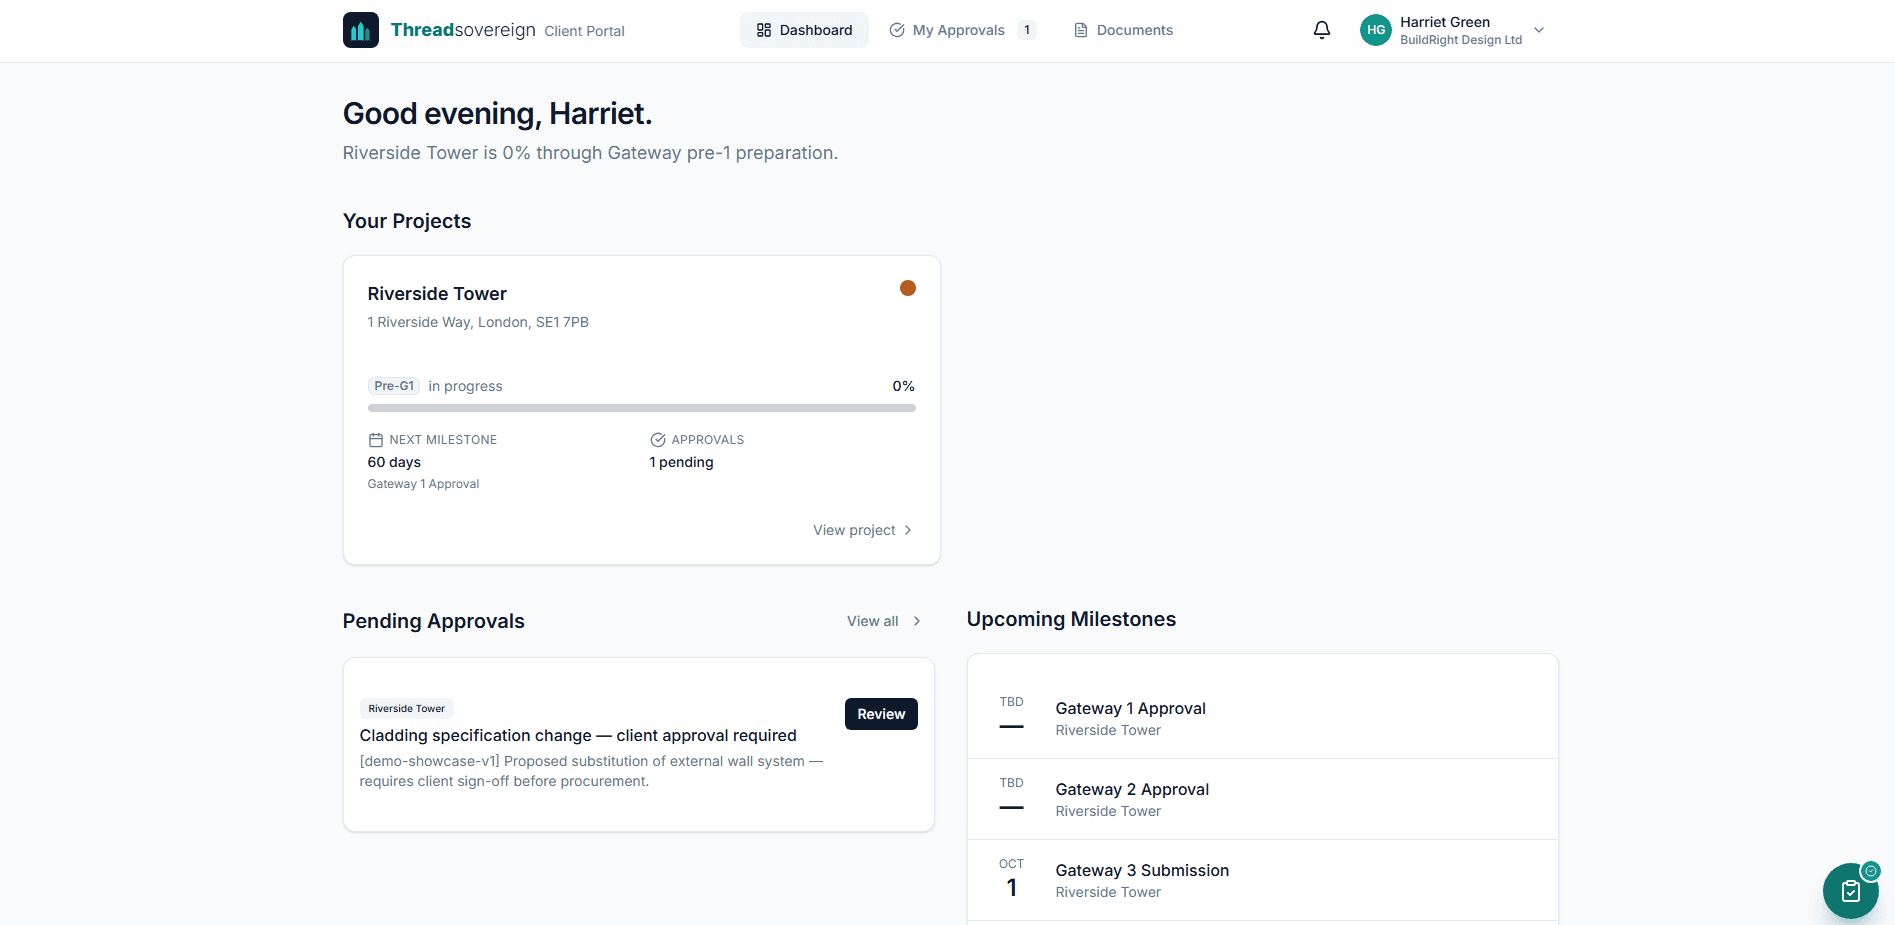Open the notifications bell
The width and height of the screenshot is (1895, 925).
[x=1321, y=30]
